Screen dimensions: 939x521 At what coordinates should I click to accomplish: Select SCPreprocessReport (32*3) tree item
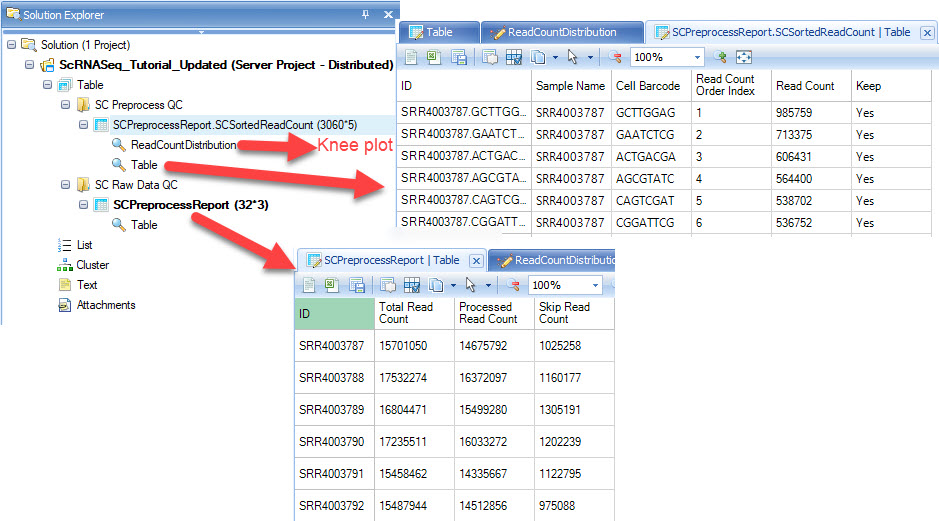point(190,205)
